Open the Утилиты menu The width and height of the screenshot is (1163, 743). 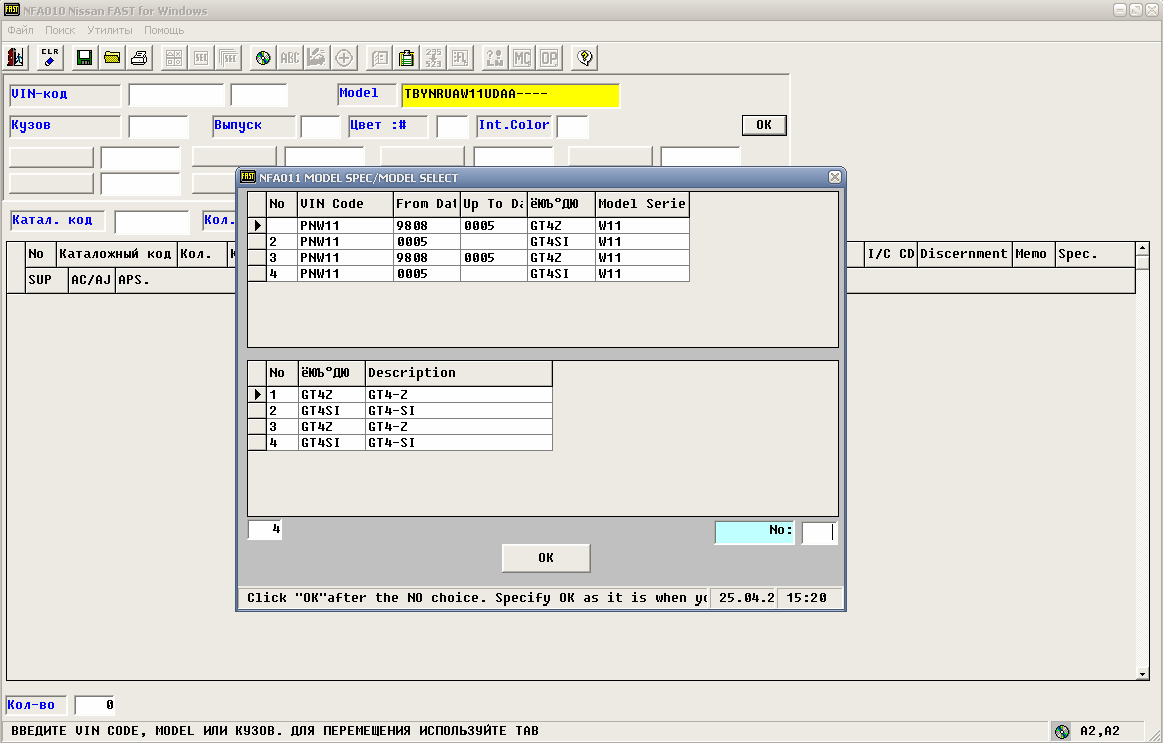pyautogui.click(x=109, y=30)
